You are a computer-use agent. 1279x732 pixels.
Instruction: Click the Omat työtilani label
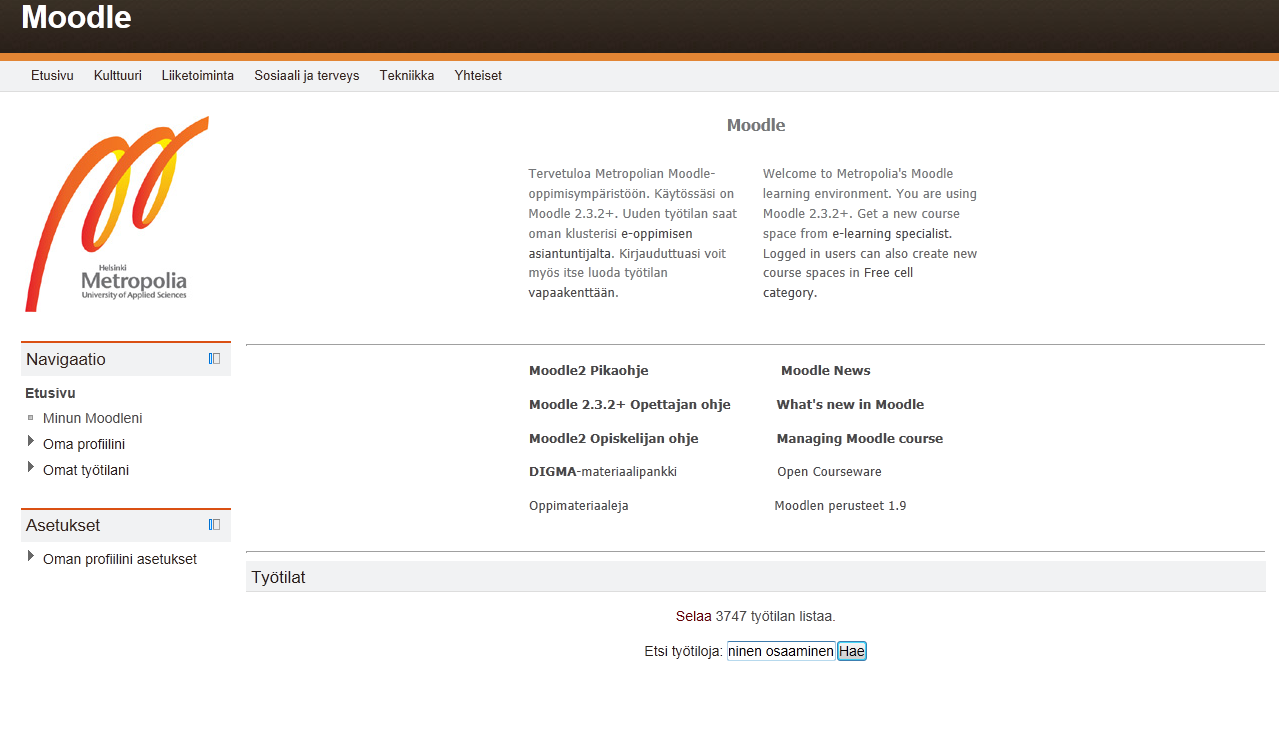[86, 470]
